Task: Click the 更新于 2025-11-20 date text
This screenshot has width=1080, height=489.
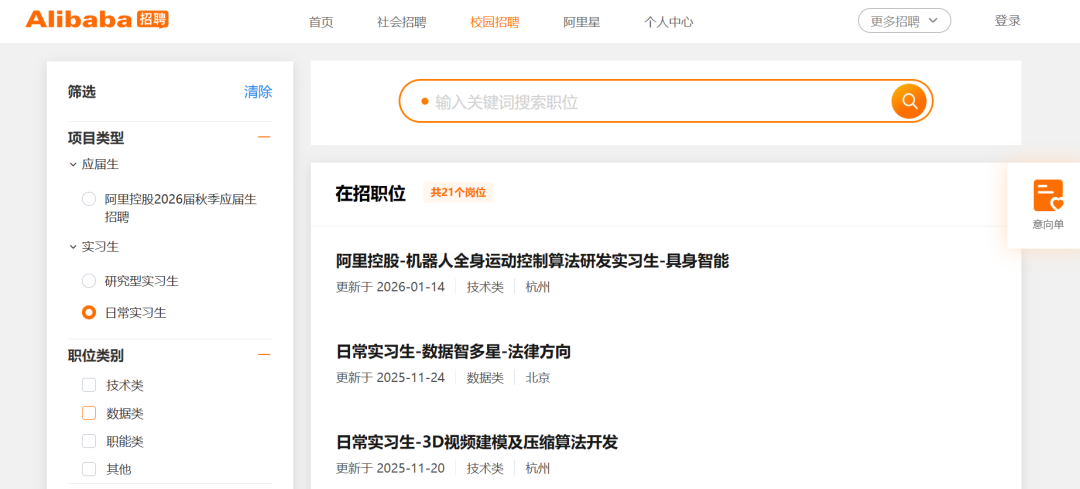Action: coord(391,468)
